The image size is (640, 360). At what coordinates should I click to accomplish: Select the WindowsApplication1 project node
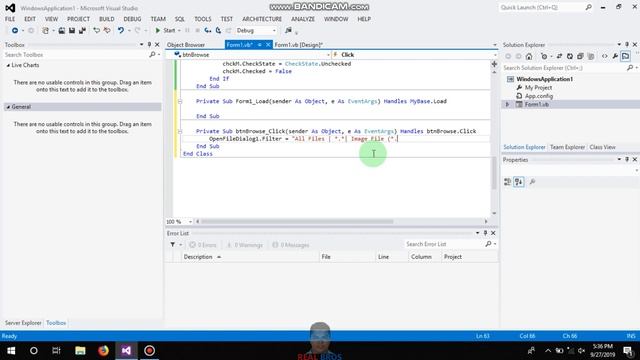pyautogui.click(x=544, y=79)
